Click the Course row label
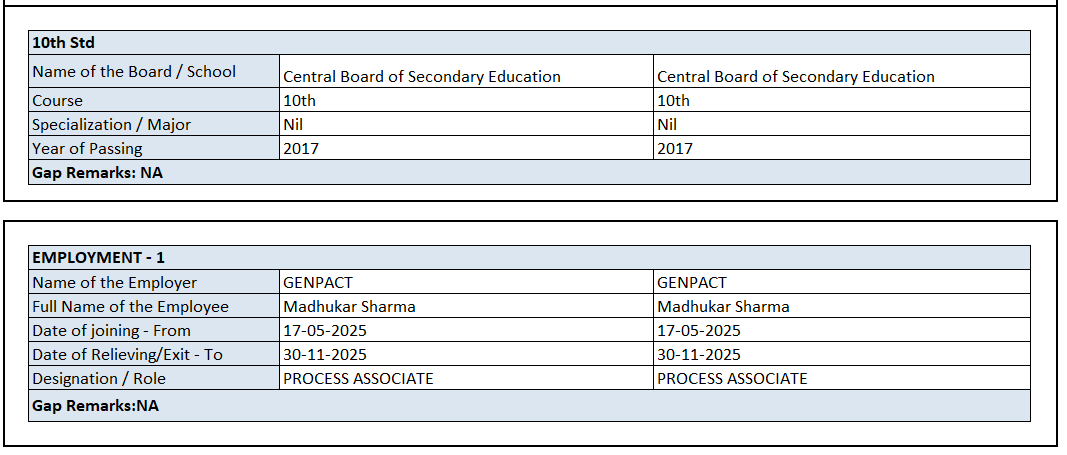This screenshot has height=455, width=1067. tap(58, 101)
